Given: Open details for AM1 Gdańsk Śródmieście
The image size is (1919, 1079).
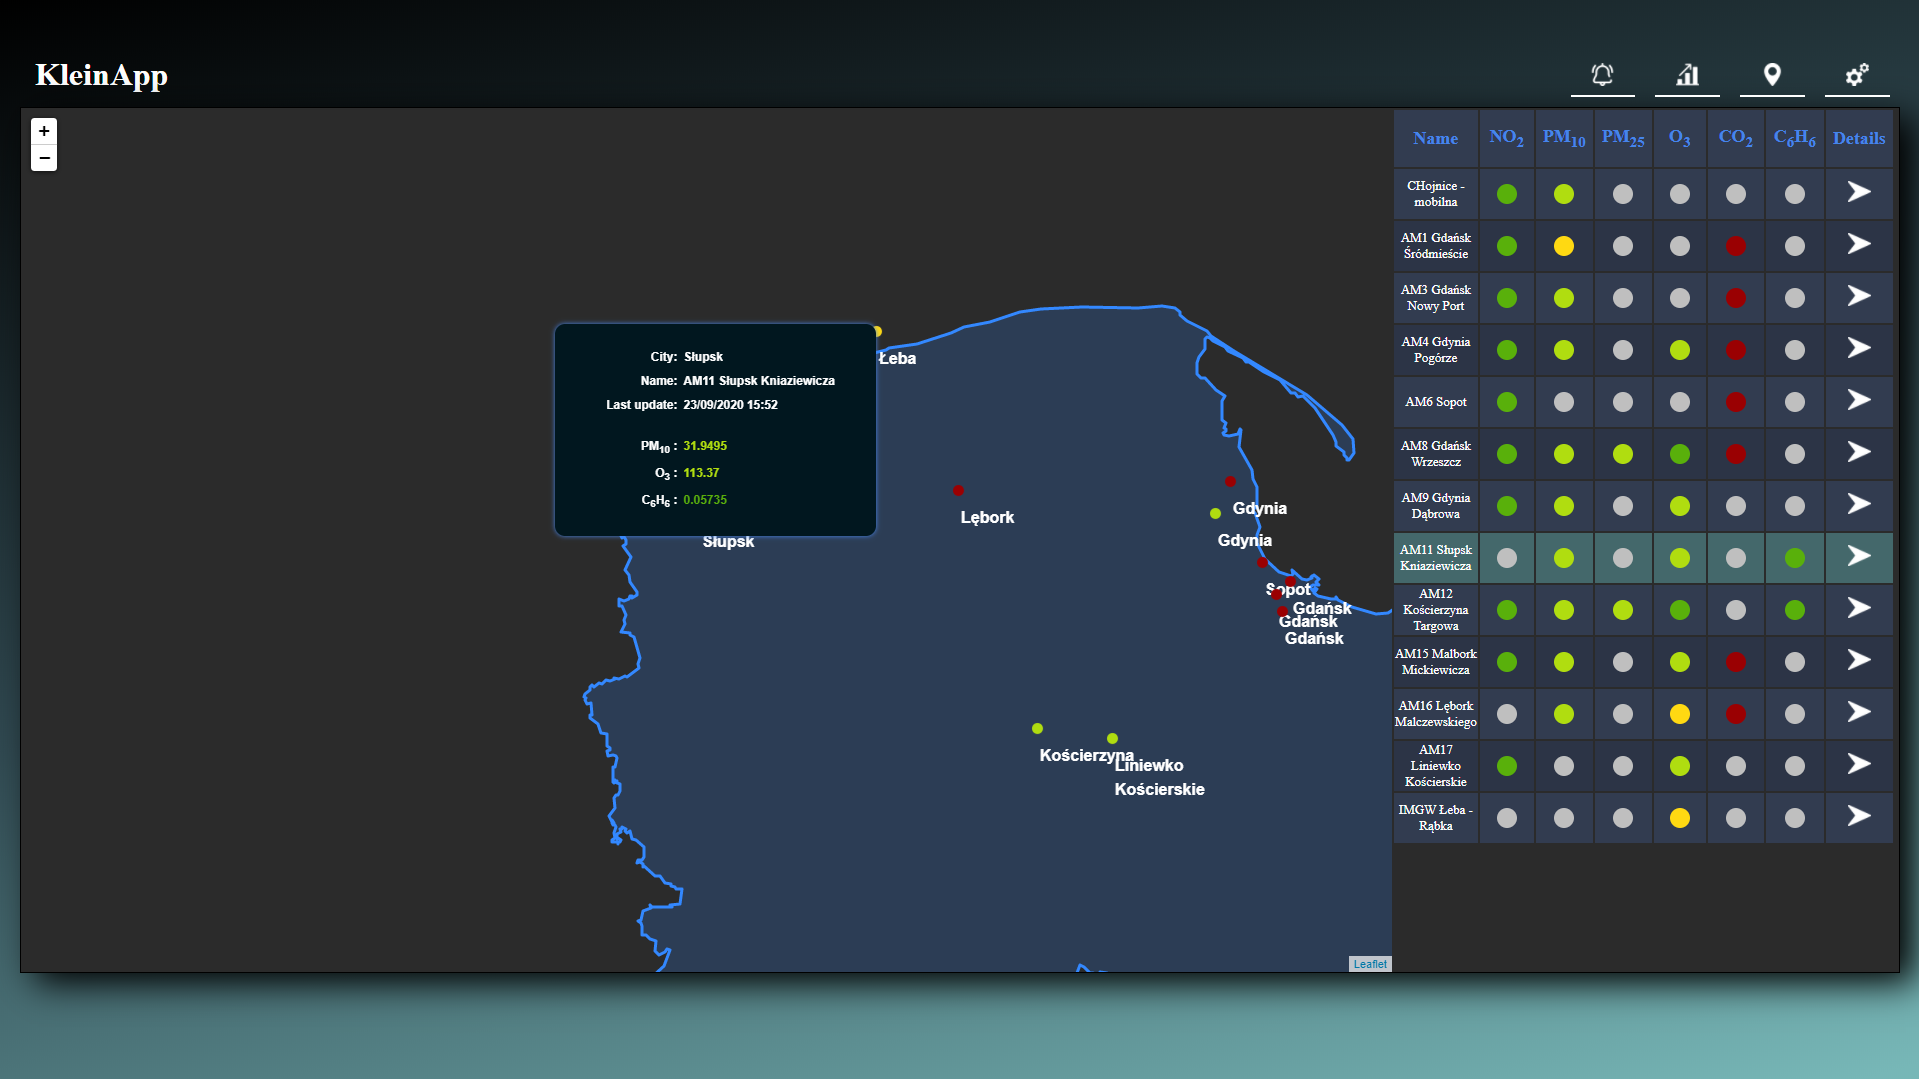Looking at the screenshot, I should pos(1858,245).
